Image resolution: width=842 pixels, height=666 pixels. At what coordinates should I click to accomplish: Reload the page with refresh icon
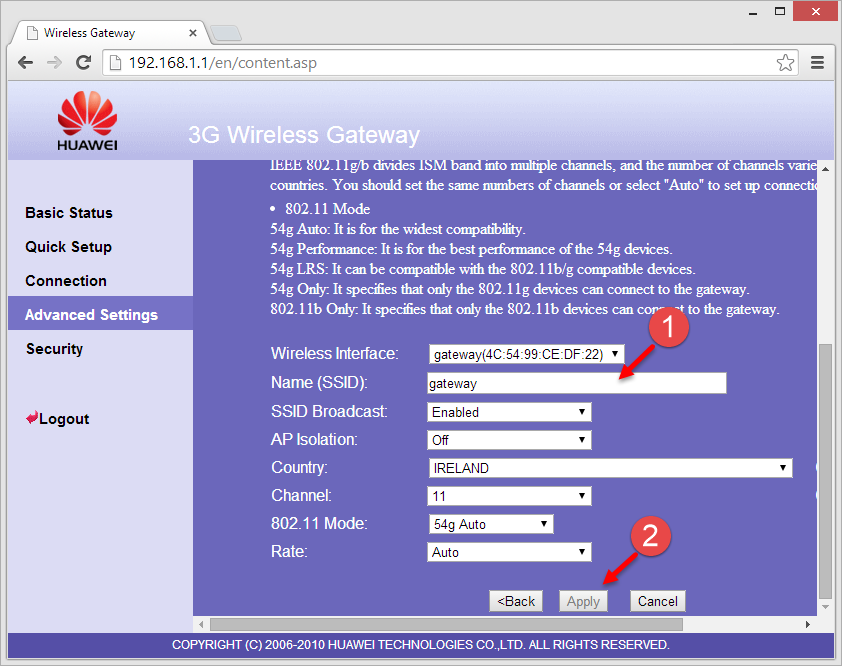click(x=83, y=63)
